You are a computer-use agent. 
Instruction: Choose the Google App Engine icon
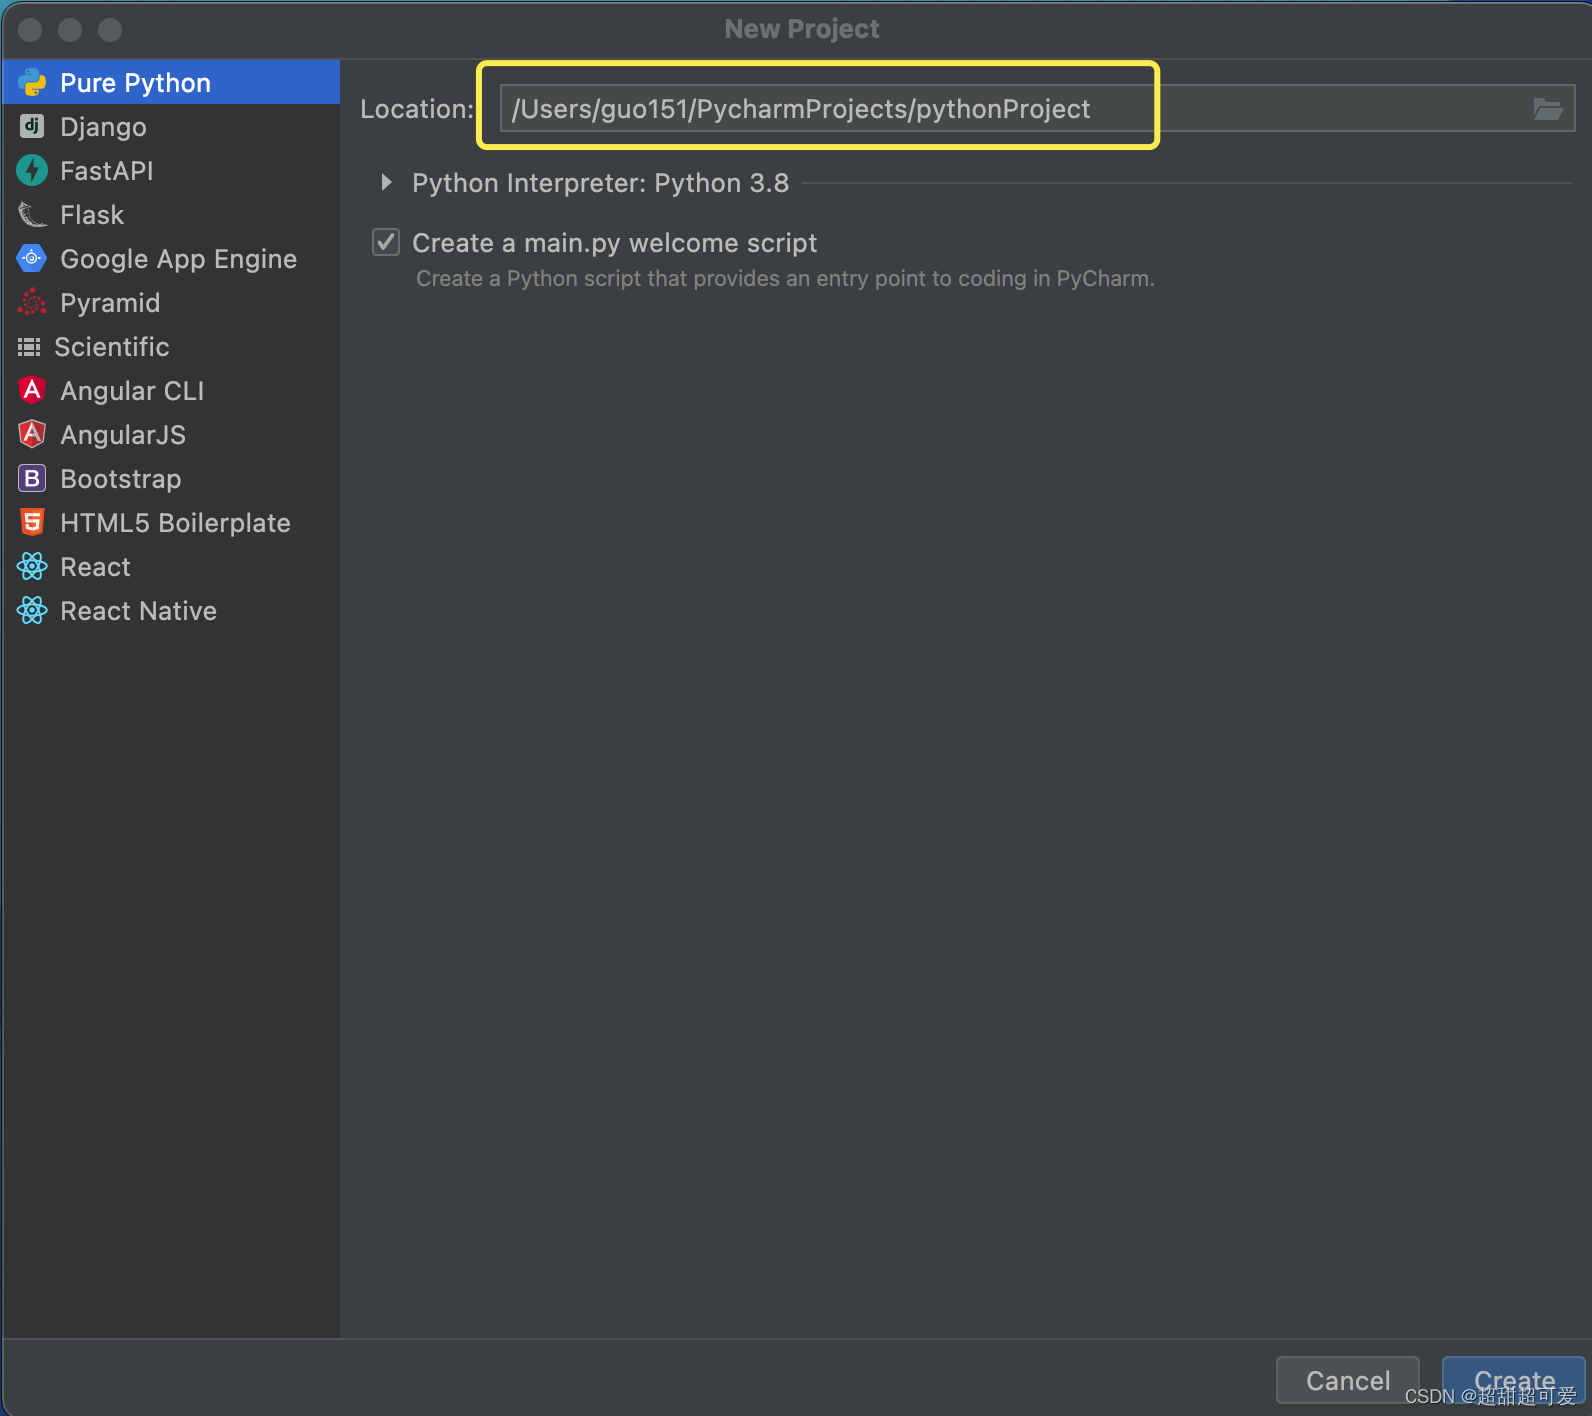[x=32, y=258]
